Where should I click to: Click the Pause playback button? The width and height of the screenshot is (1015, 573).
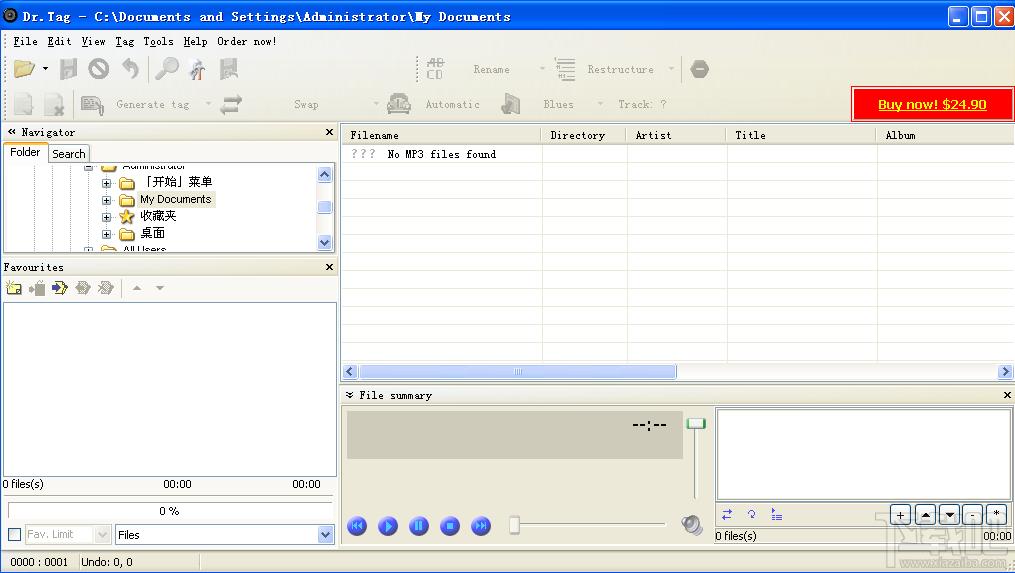coord(419,526)
